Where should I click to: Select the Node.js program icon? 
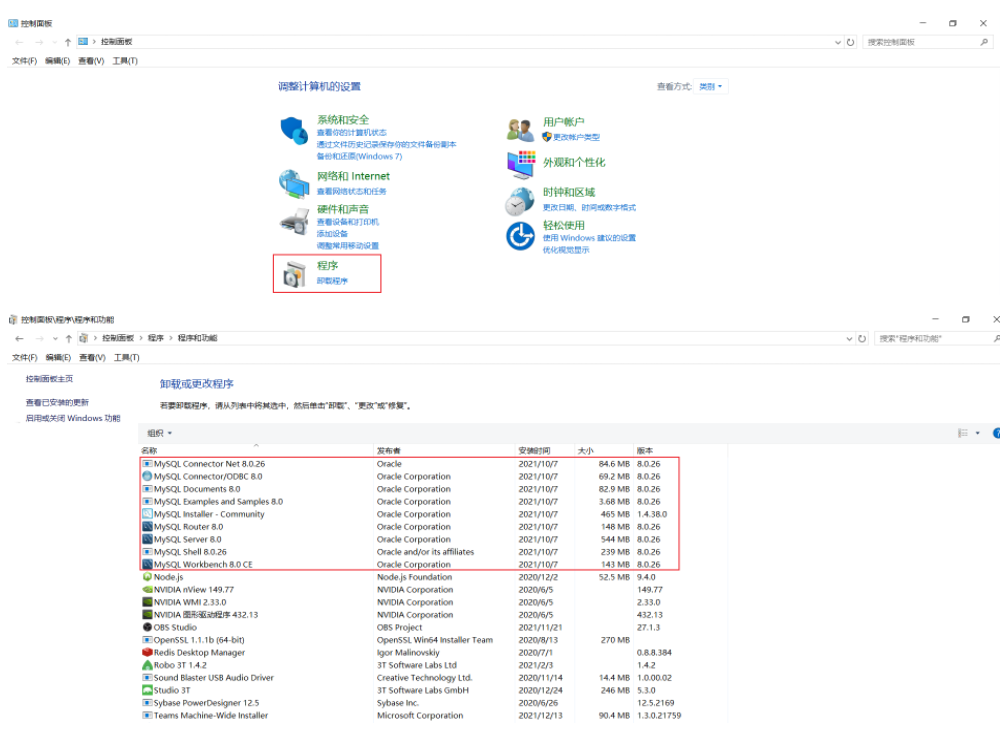coord(147,577)
